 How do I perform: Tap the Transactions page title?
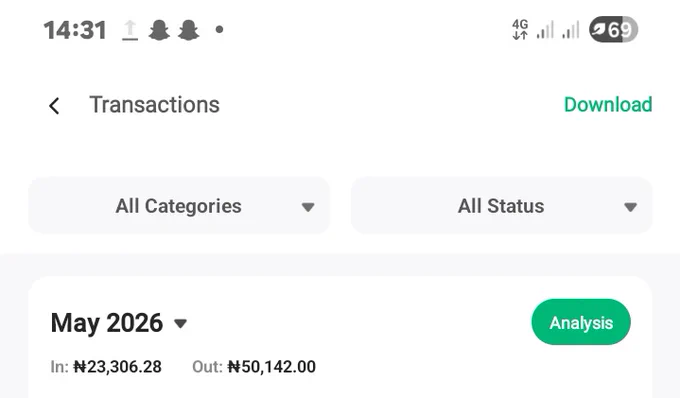point(154,105)
